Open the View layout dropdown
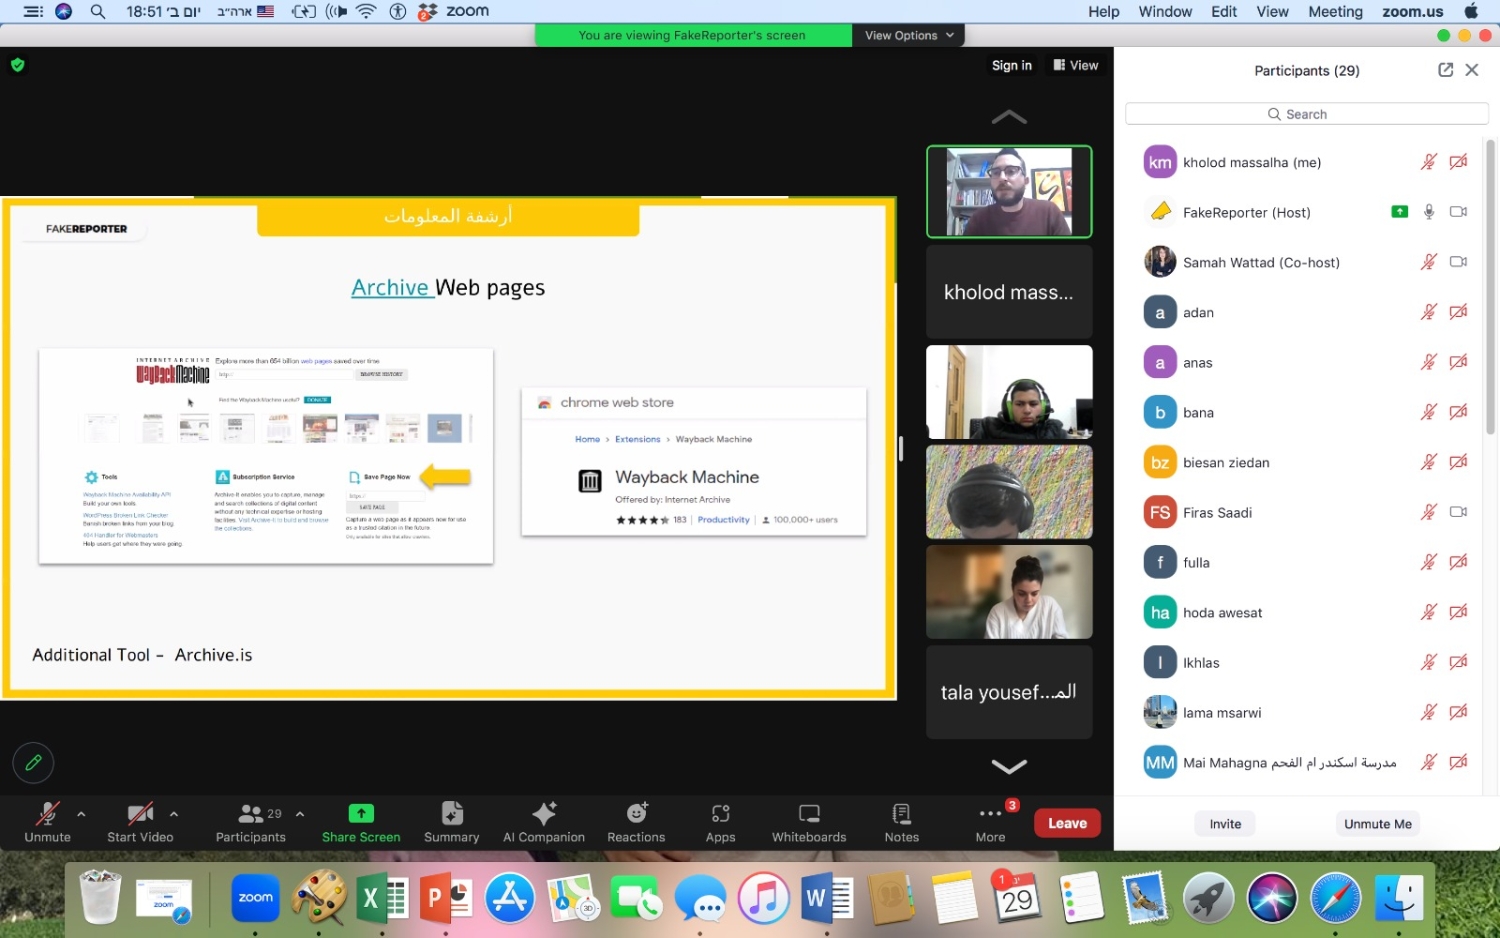Image resolution: width=1500 pixels, height=938 pixels. click(1075, 65)
